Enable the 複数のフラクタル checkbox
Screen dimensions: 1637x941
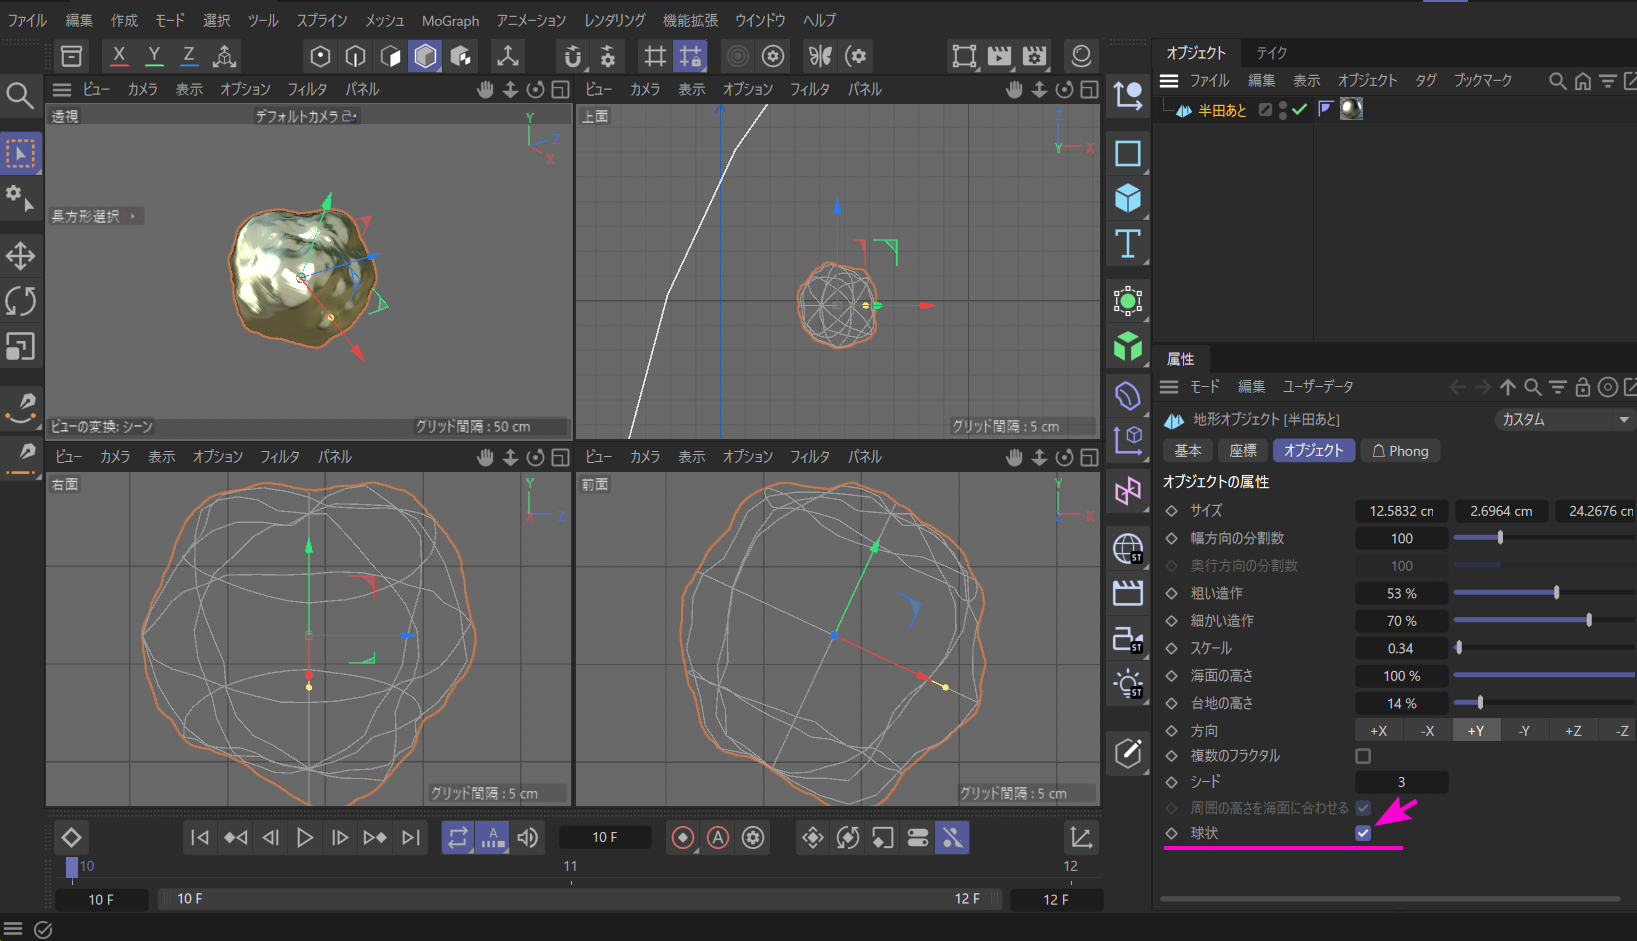point(1363,756)
